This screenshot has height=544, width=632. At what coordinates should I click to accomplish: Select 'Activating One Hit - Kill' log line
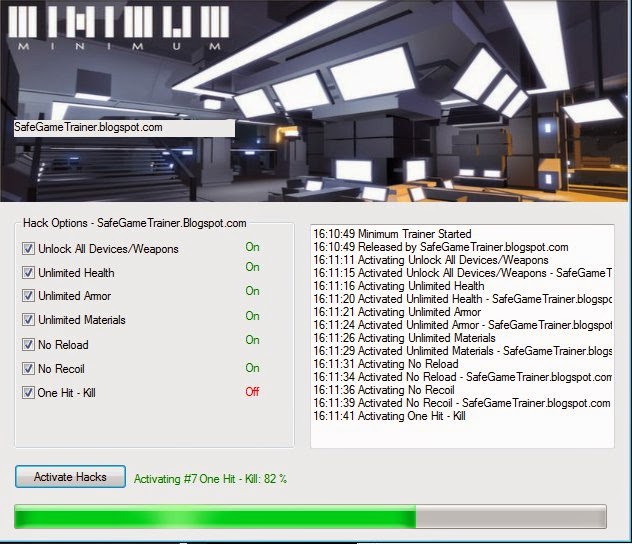pyautogui.click(x=389, y=415)
